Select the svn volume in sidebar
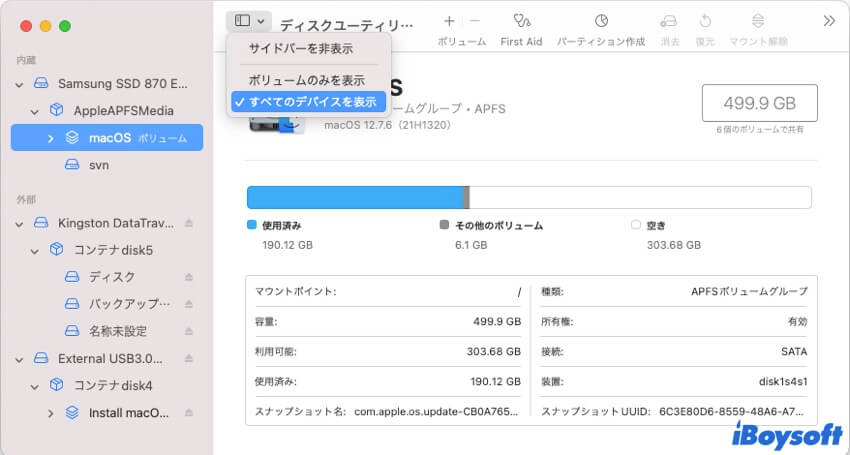This screenshot has height=455, width=850. pyautogui.click(x=107, y=165)
